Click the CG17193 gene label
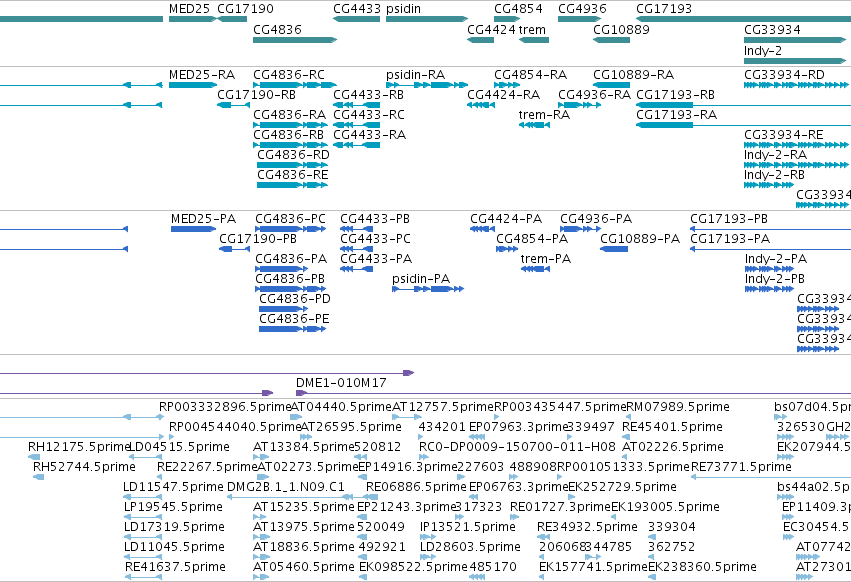The image size is (851, 582). point(664,9)
